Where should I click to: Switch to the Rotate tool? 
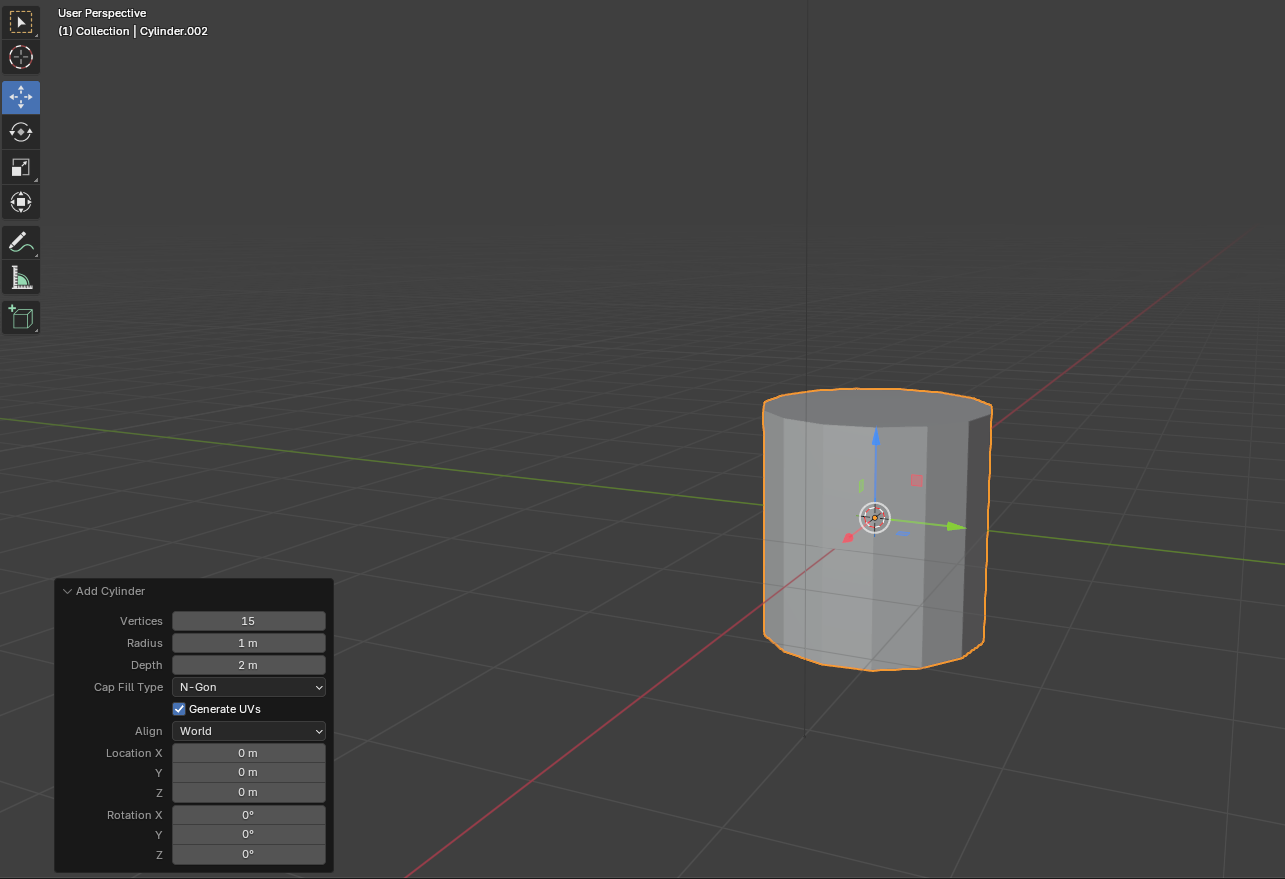point(21,132)
